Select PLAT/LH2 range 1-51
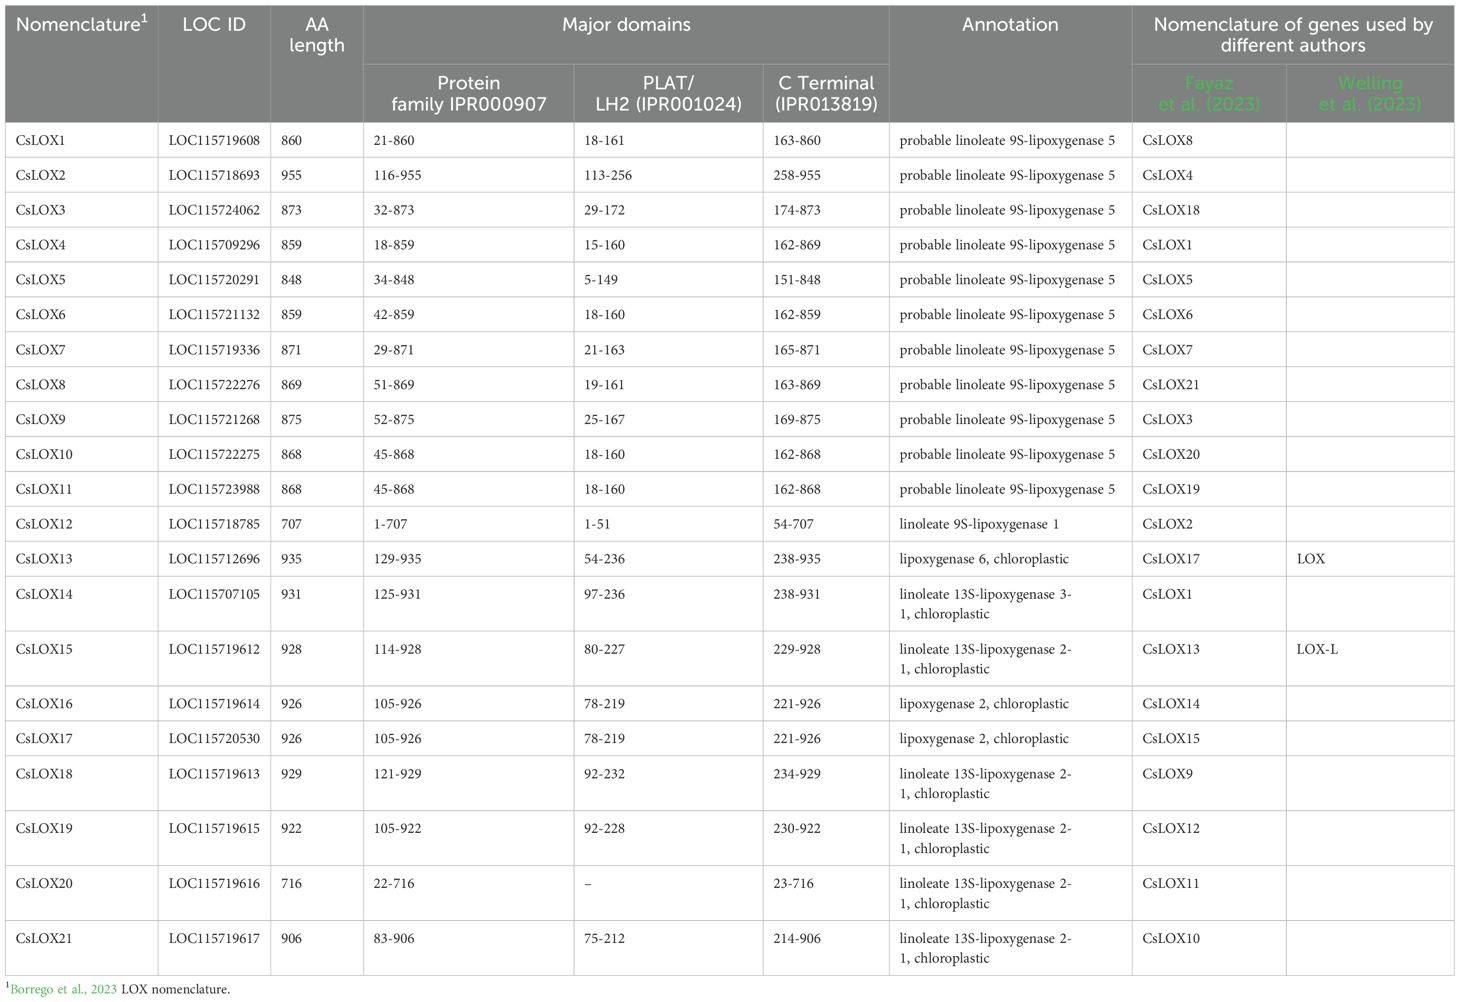The height and width of the screenshot is (1002, 1460). point(598,526)
